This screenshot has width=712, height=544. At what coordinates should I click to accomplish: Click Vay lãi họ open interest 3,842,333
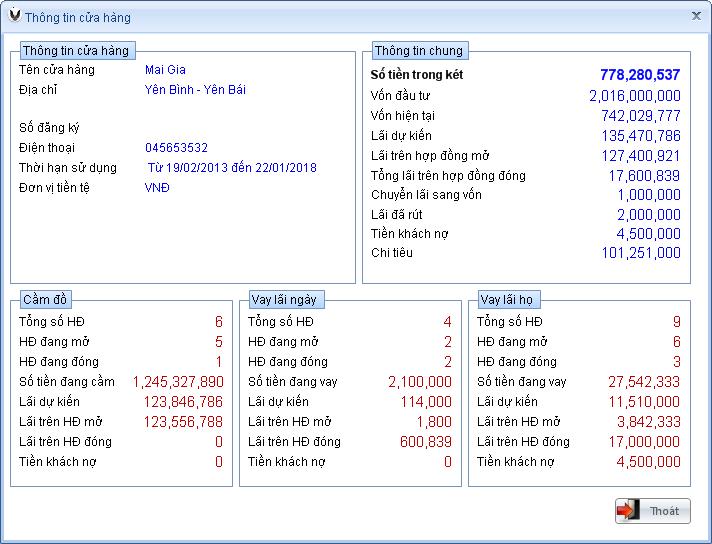coord(648,421)
